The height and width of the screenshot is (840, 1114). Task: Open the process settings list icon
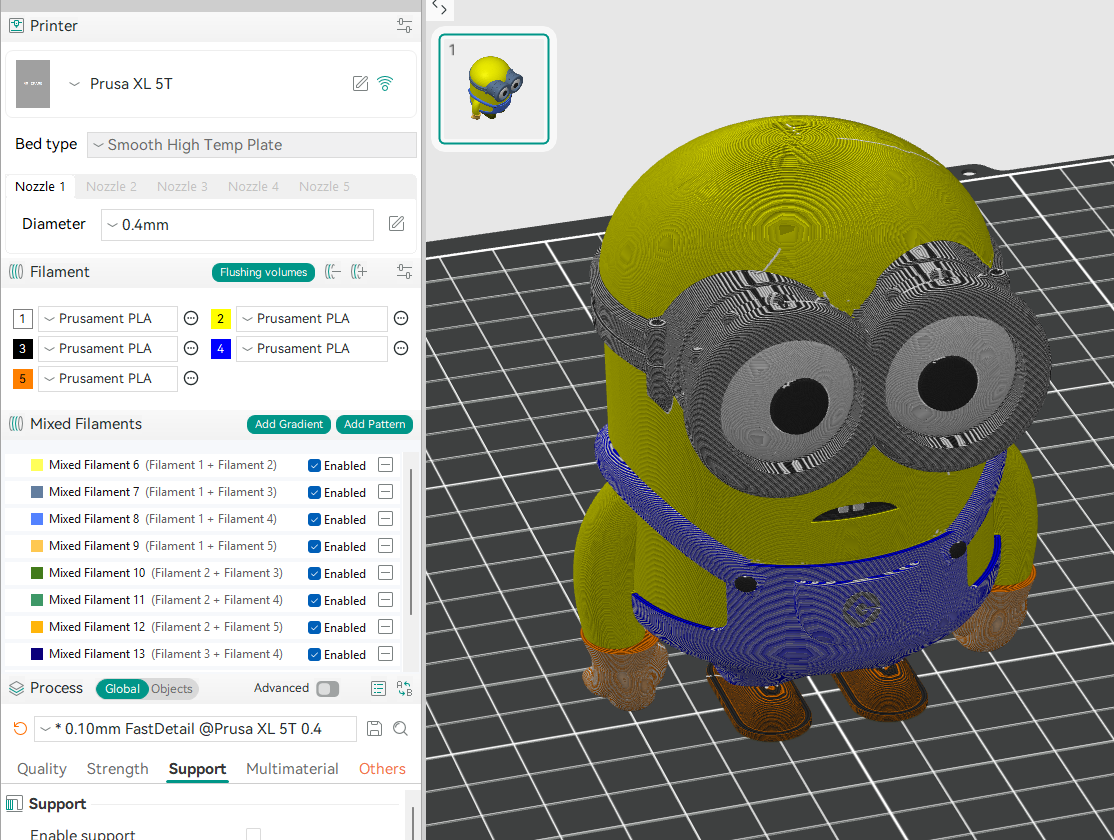379,688
